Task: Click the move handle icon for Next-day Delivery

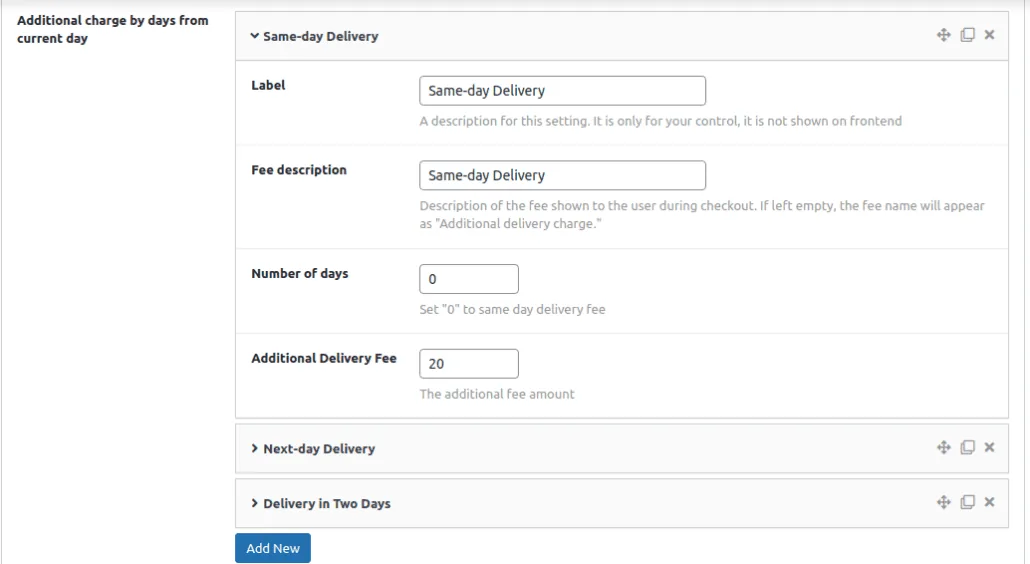Action: coord(943,447)
